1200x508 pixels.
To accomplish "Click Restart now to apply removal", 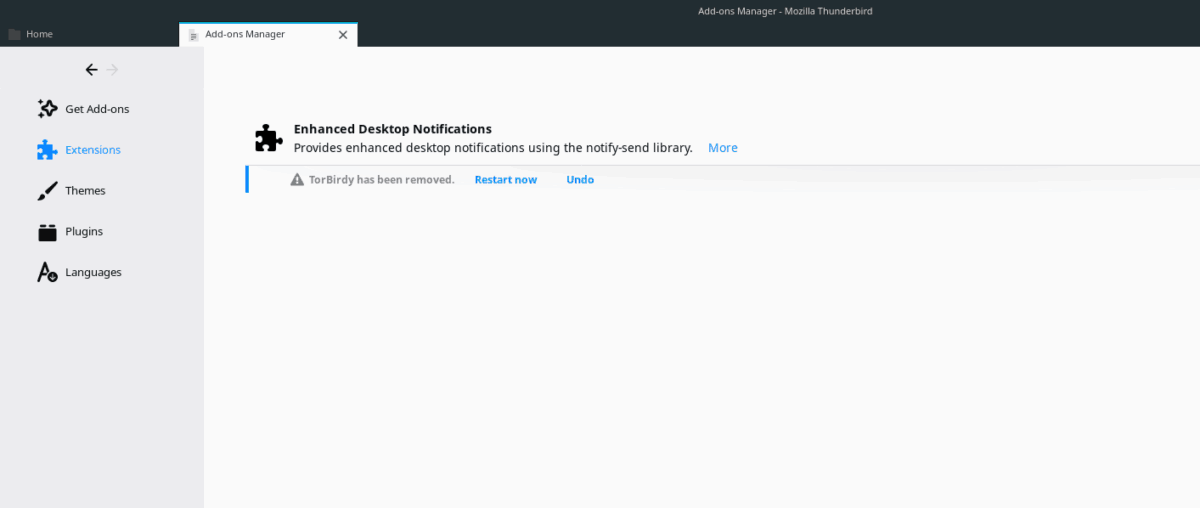I will tap(506, 180).
